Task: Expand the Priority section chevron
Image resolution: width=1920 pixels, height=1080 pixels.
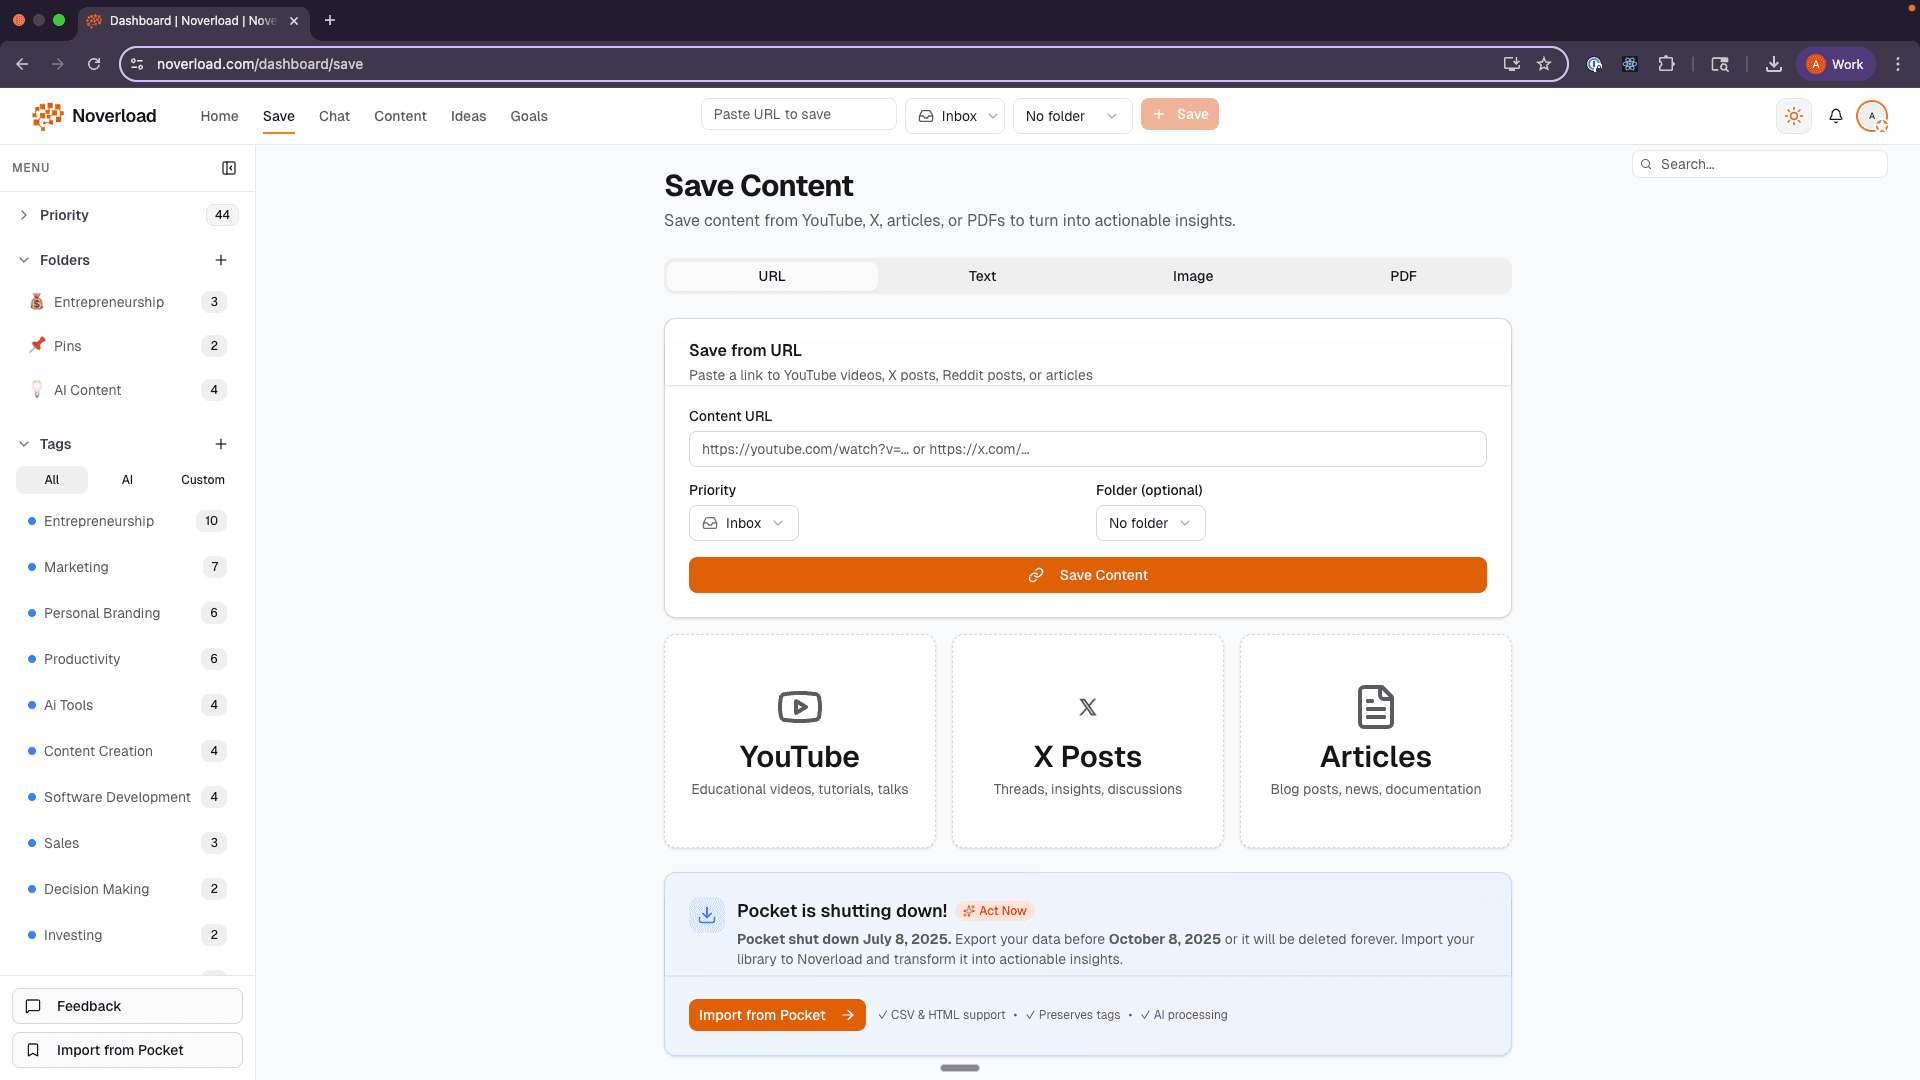Action: 24,215
